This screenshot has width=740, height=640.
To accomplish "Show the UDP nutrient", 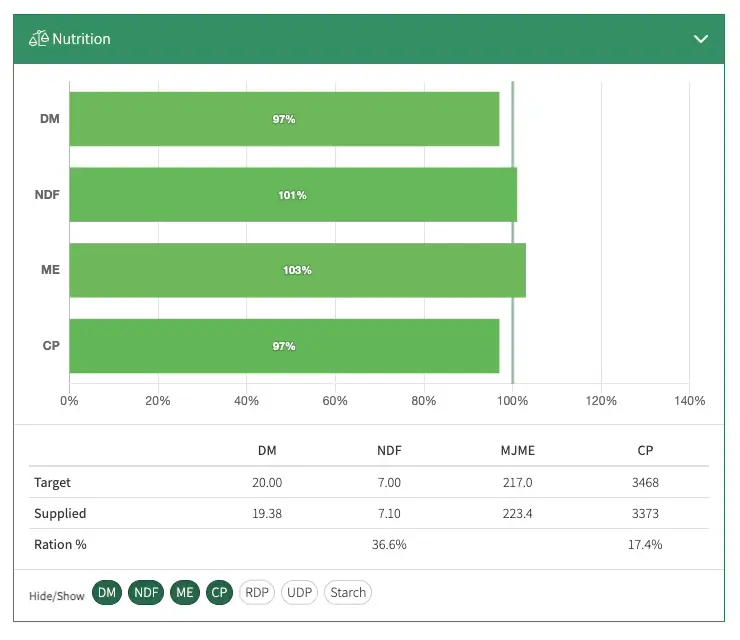I will (x=300, y=592).
